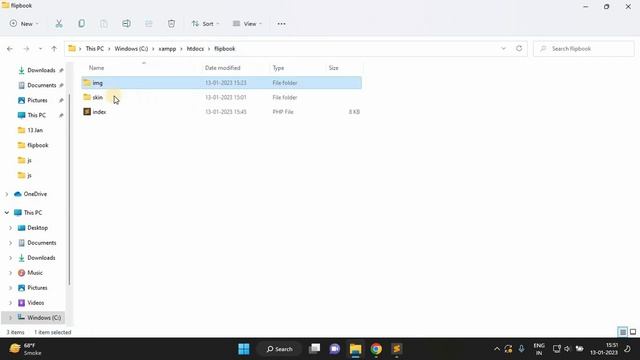
Task: Select the img folder row
Action: pos(222,82)
